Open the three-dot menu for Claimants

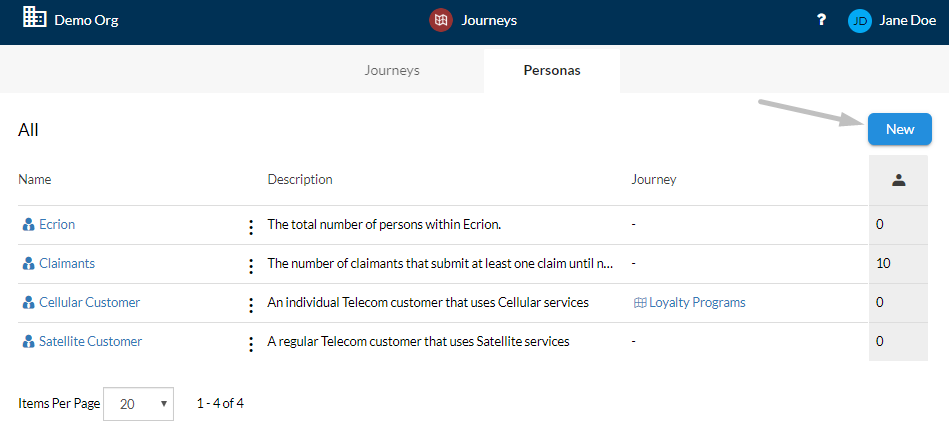click(x=251, y=266)
